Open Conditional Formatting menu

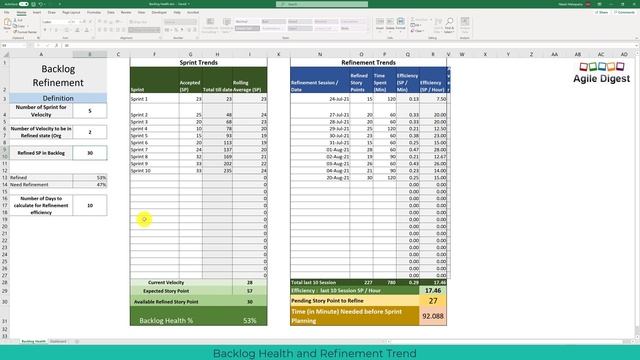[x=210, y=25]
